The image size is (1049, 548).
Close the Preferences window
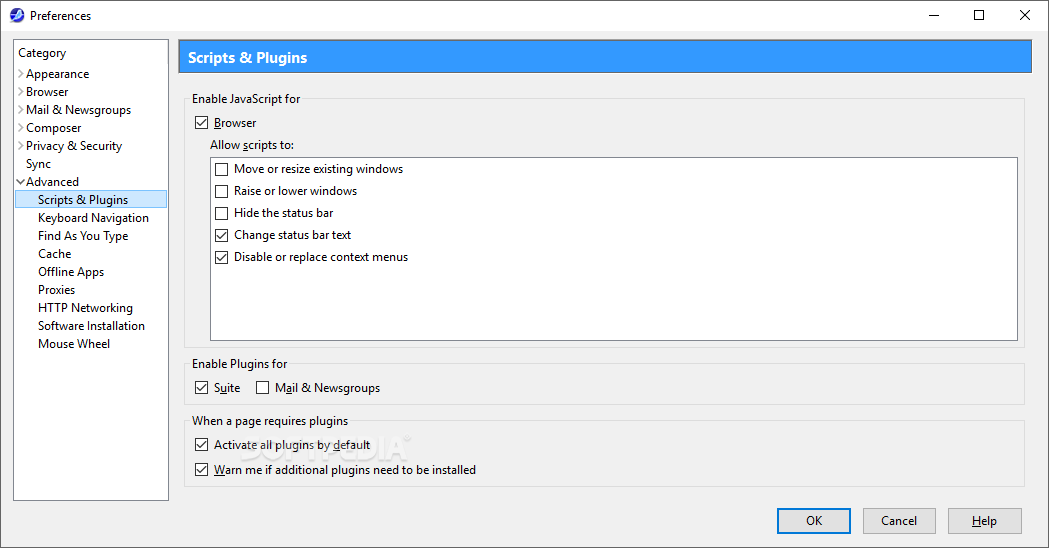pos(1024,15)
